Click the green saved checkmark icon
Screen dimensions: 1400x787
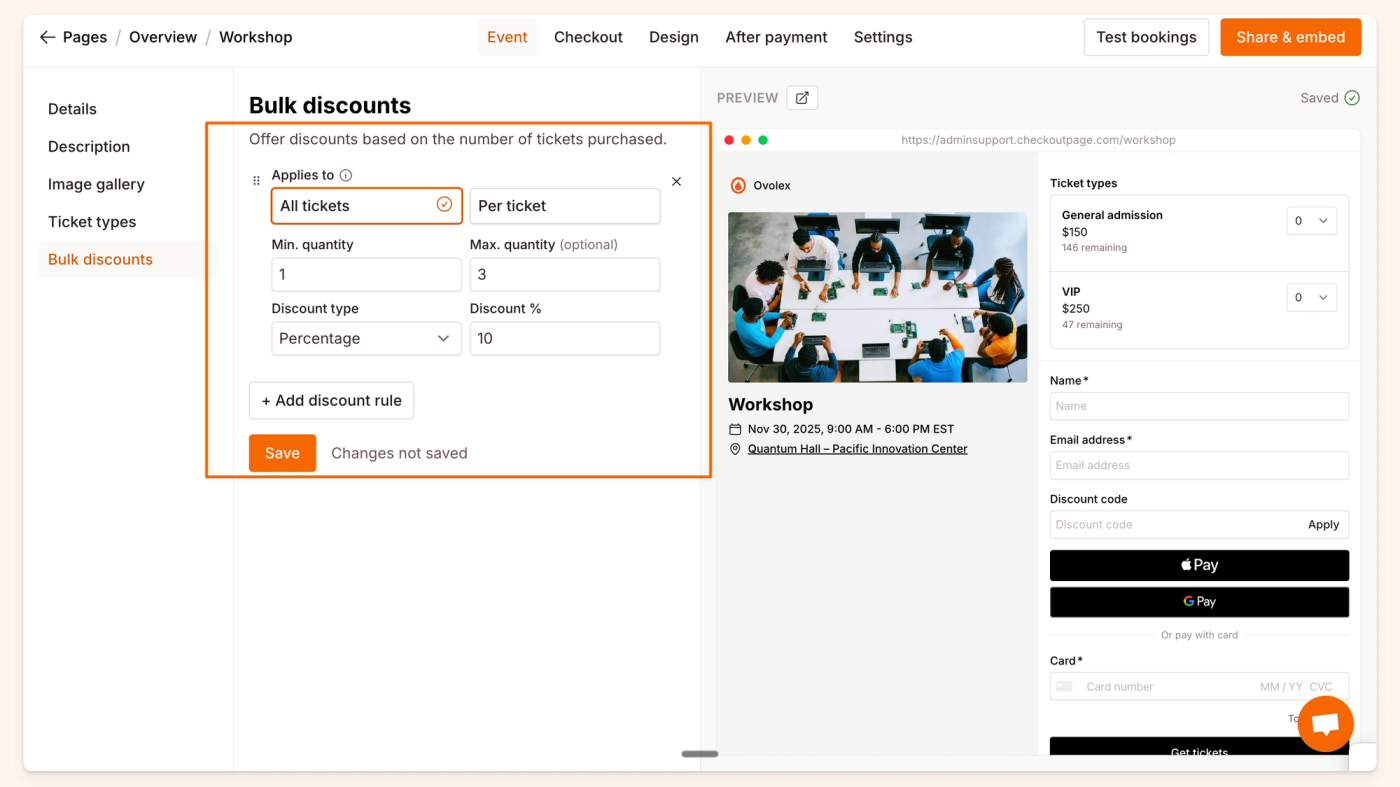(x=1352, y=98)
